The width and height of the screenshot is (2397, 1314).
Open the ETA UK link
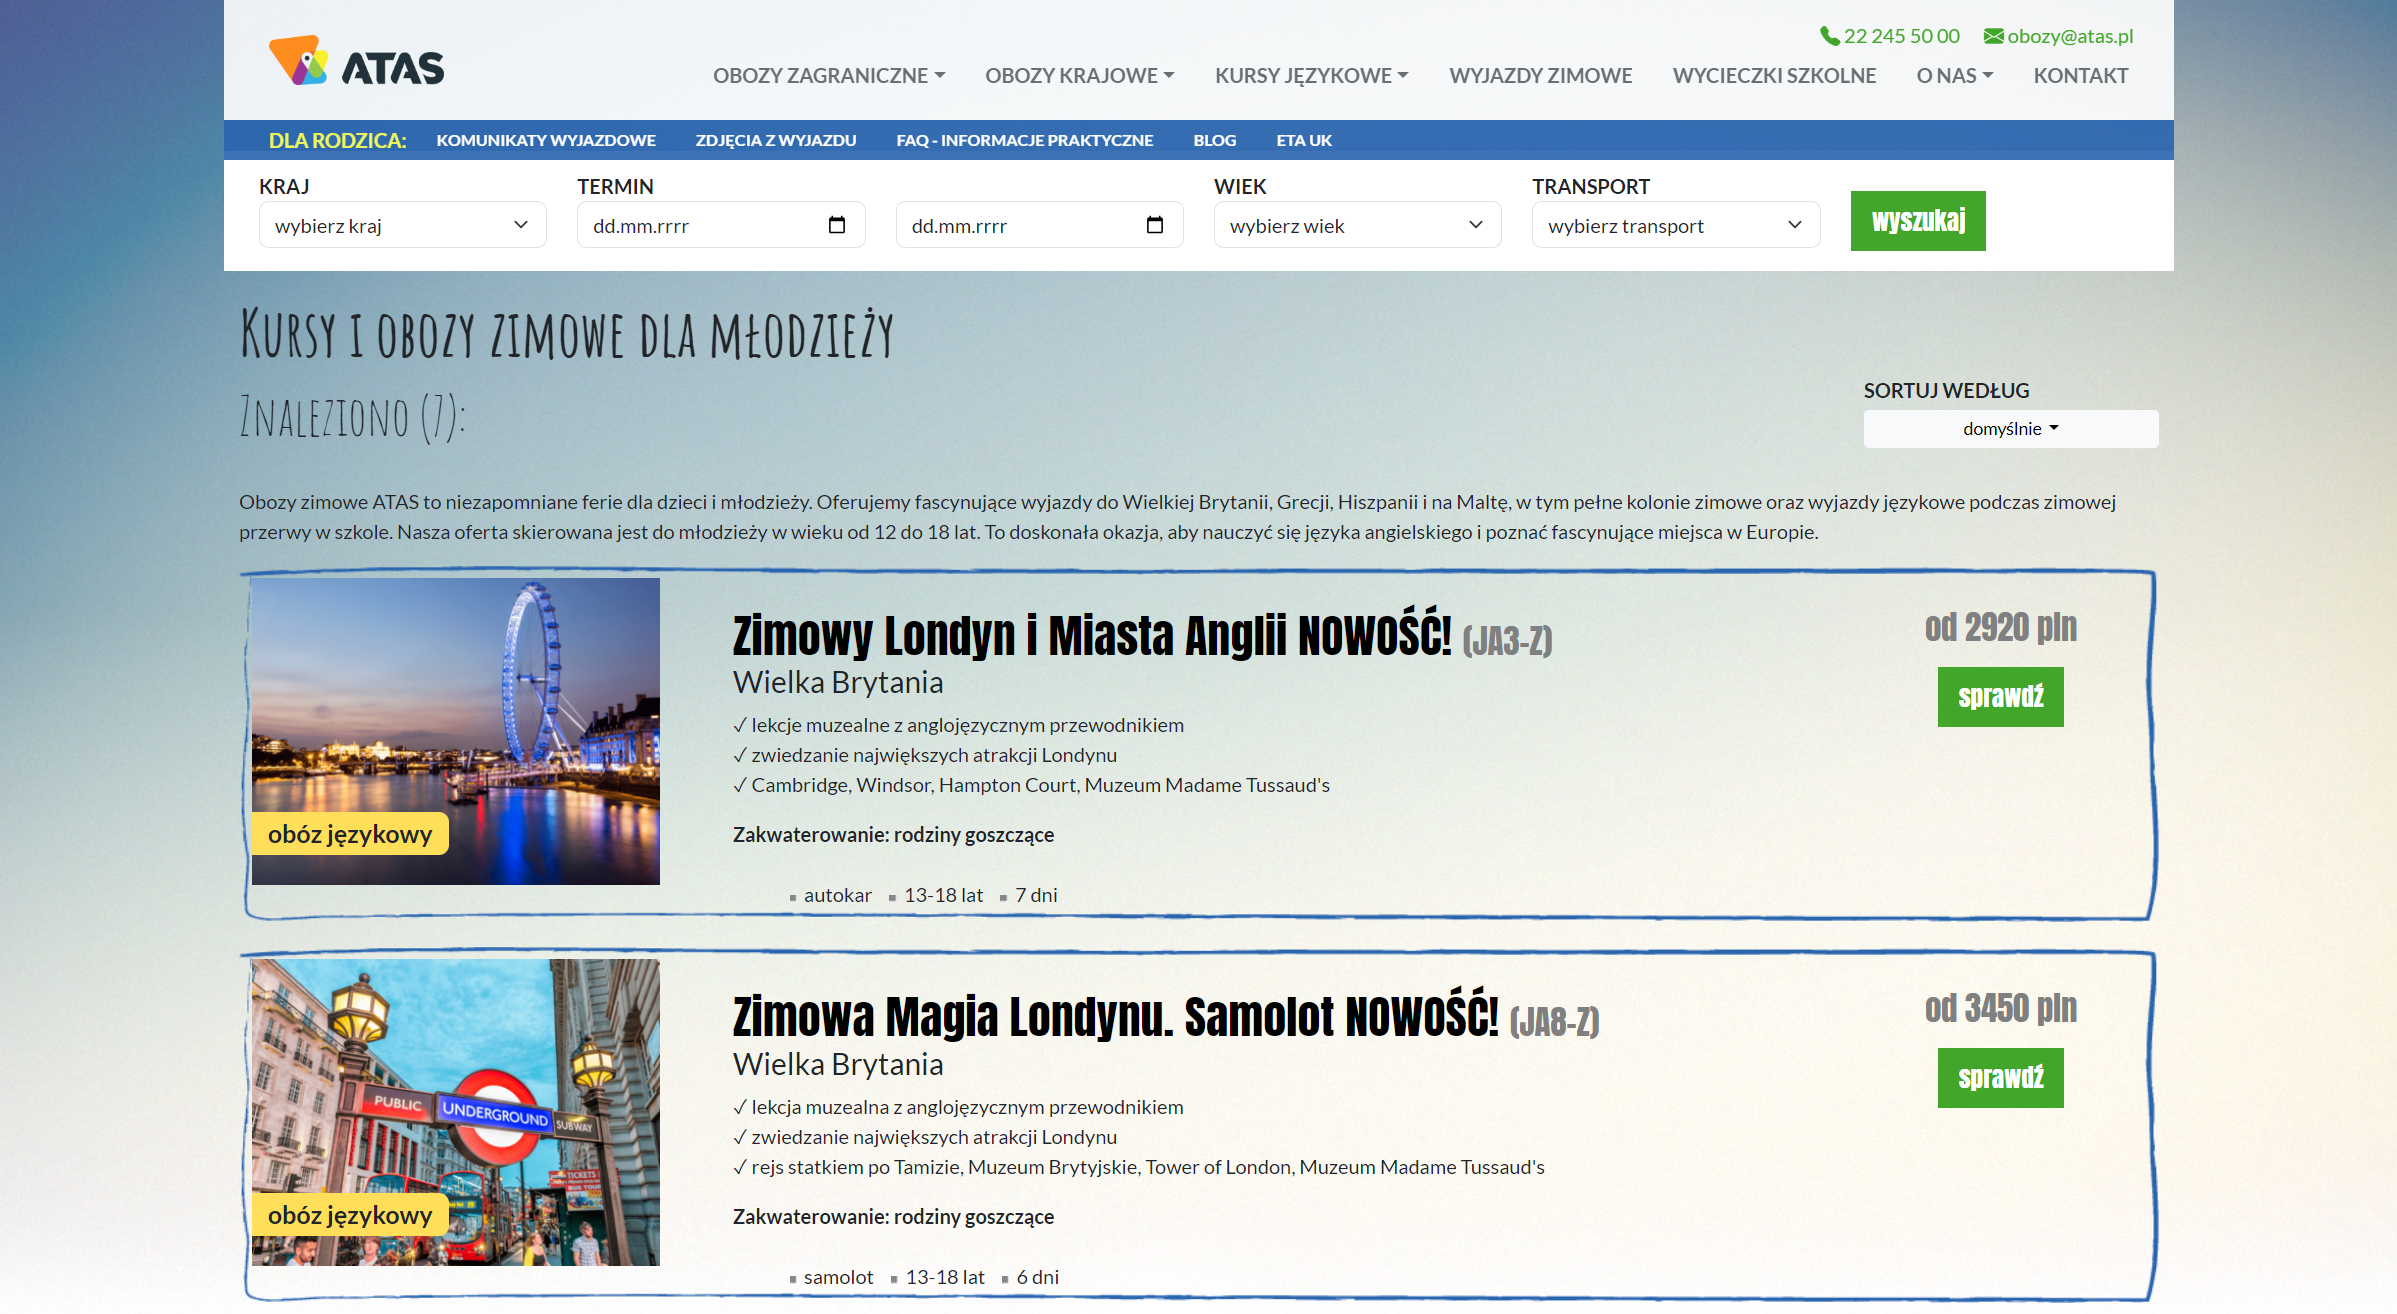1303,140
